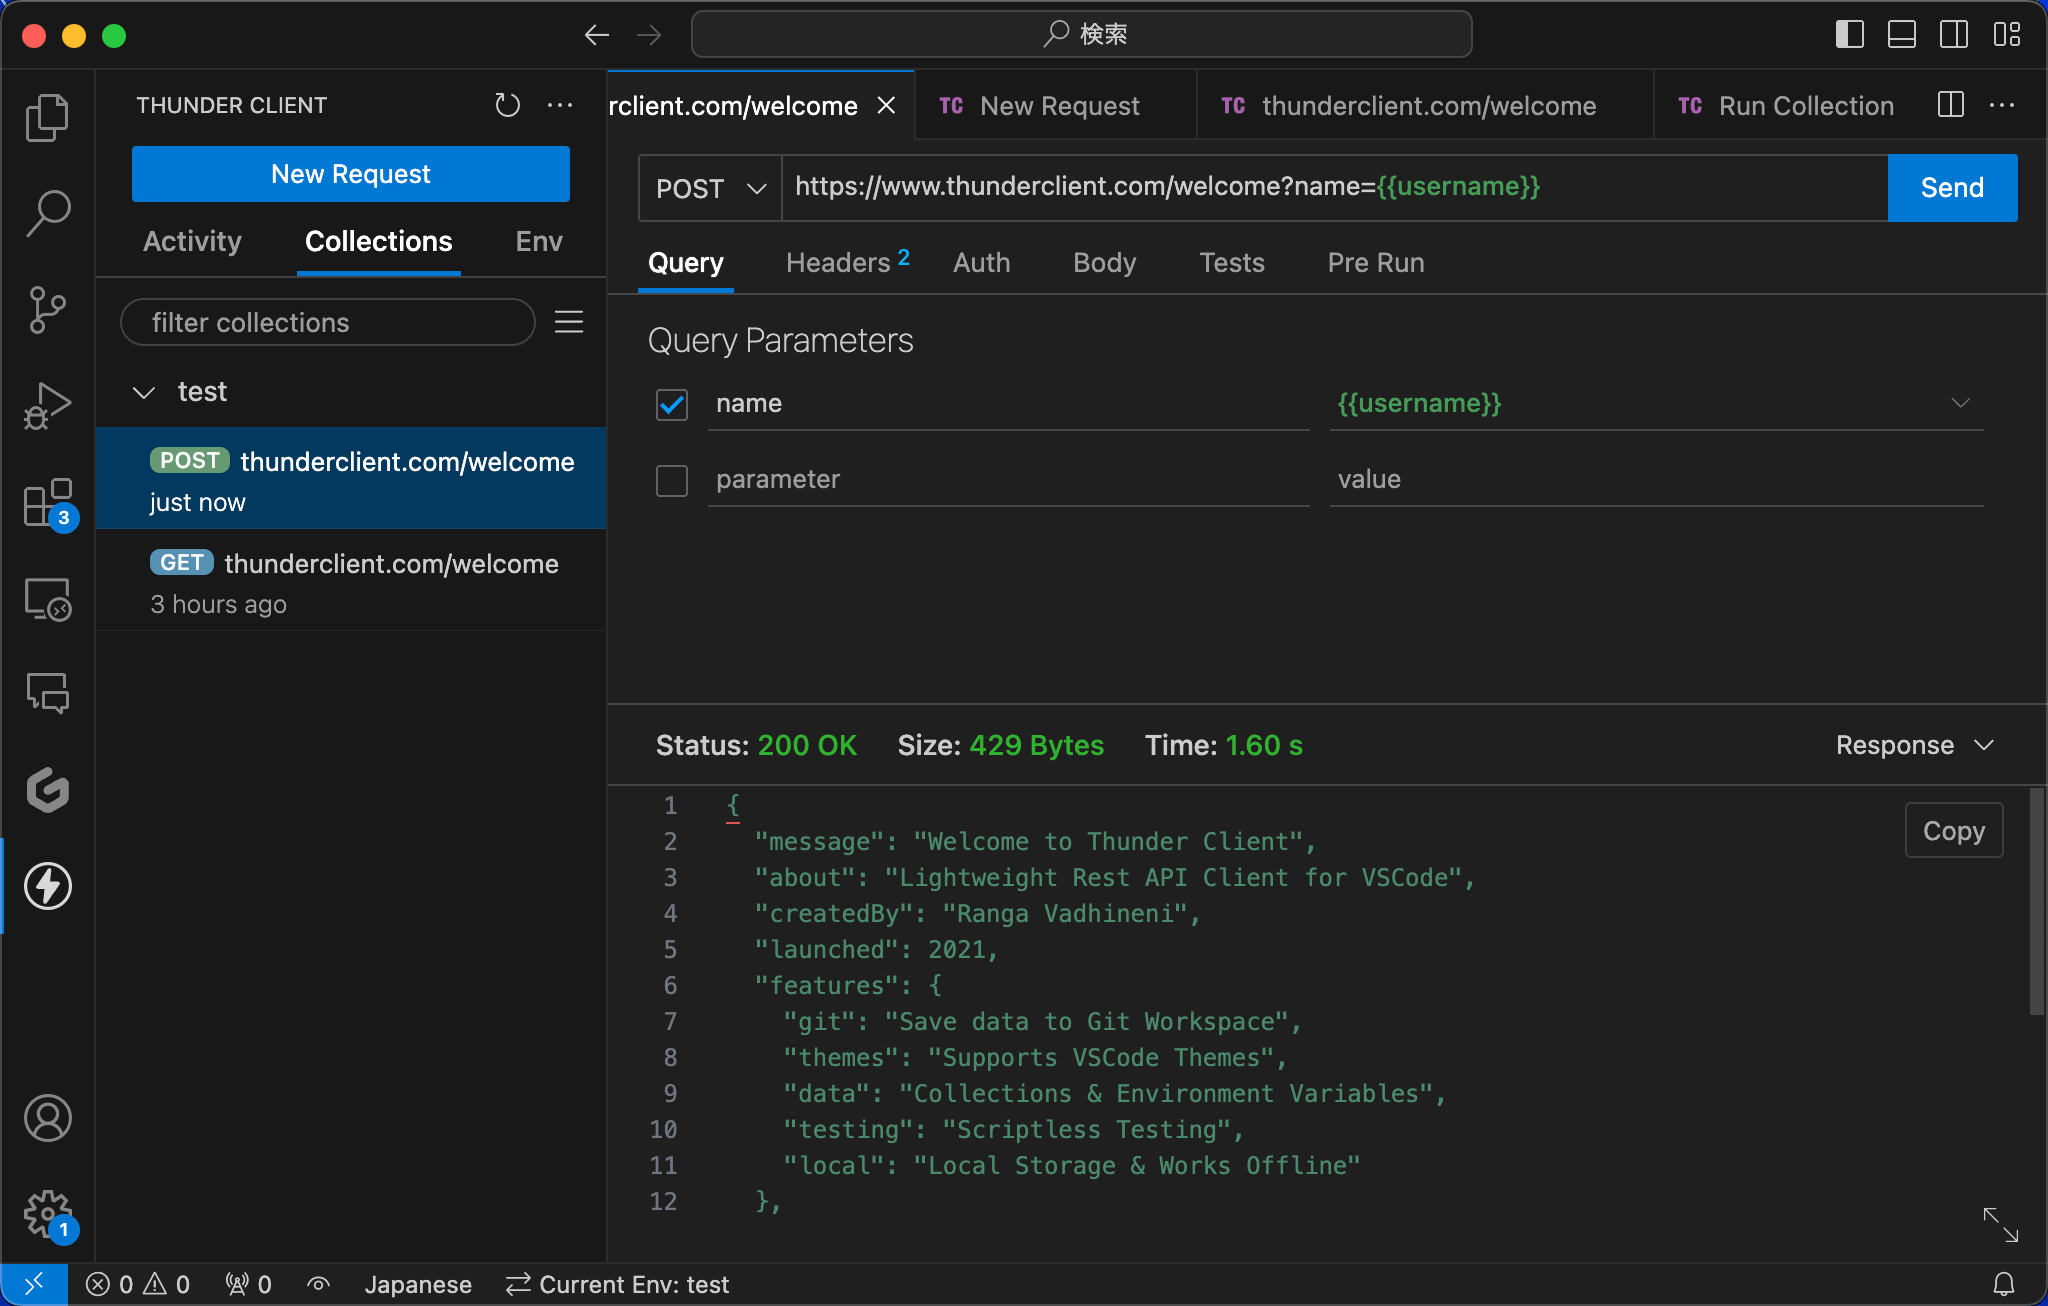2048x1306 pixels.
Task: Click the Japanese status bar item
Action: click(x=418, y=1284)
